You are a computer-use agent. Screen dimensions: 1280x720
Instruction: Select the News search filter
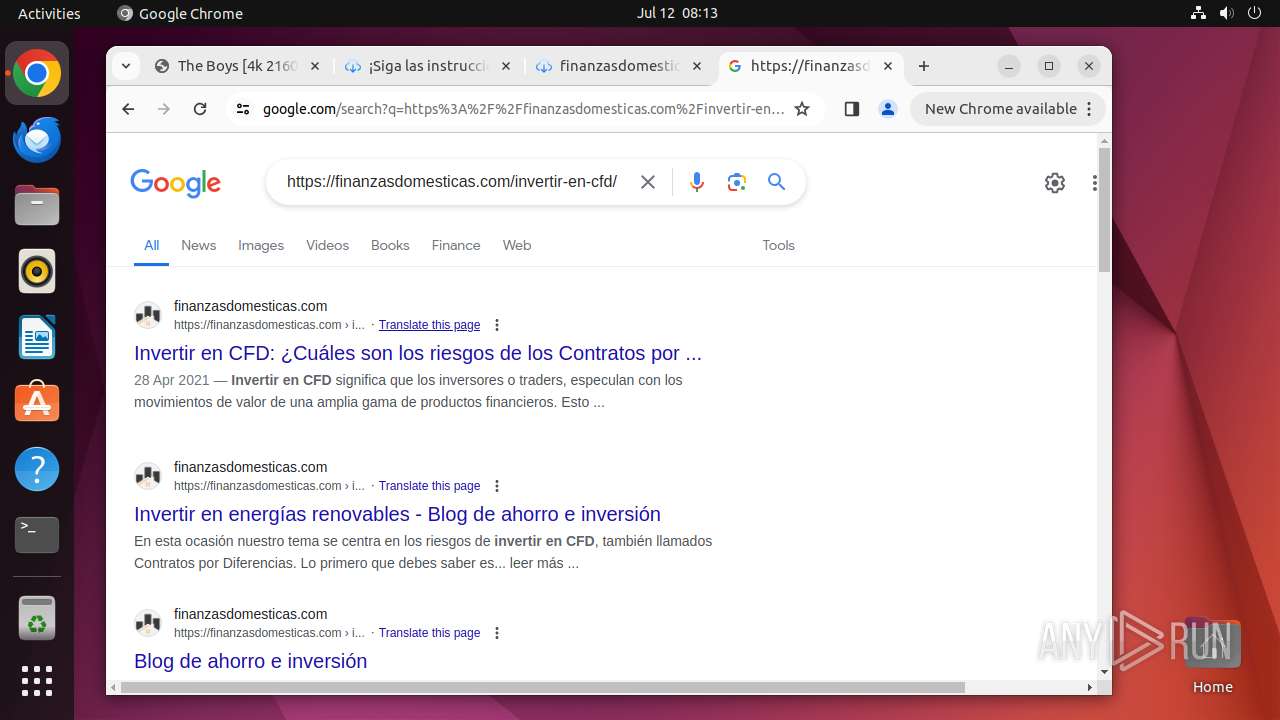(x=198, y=245)
